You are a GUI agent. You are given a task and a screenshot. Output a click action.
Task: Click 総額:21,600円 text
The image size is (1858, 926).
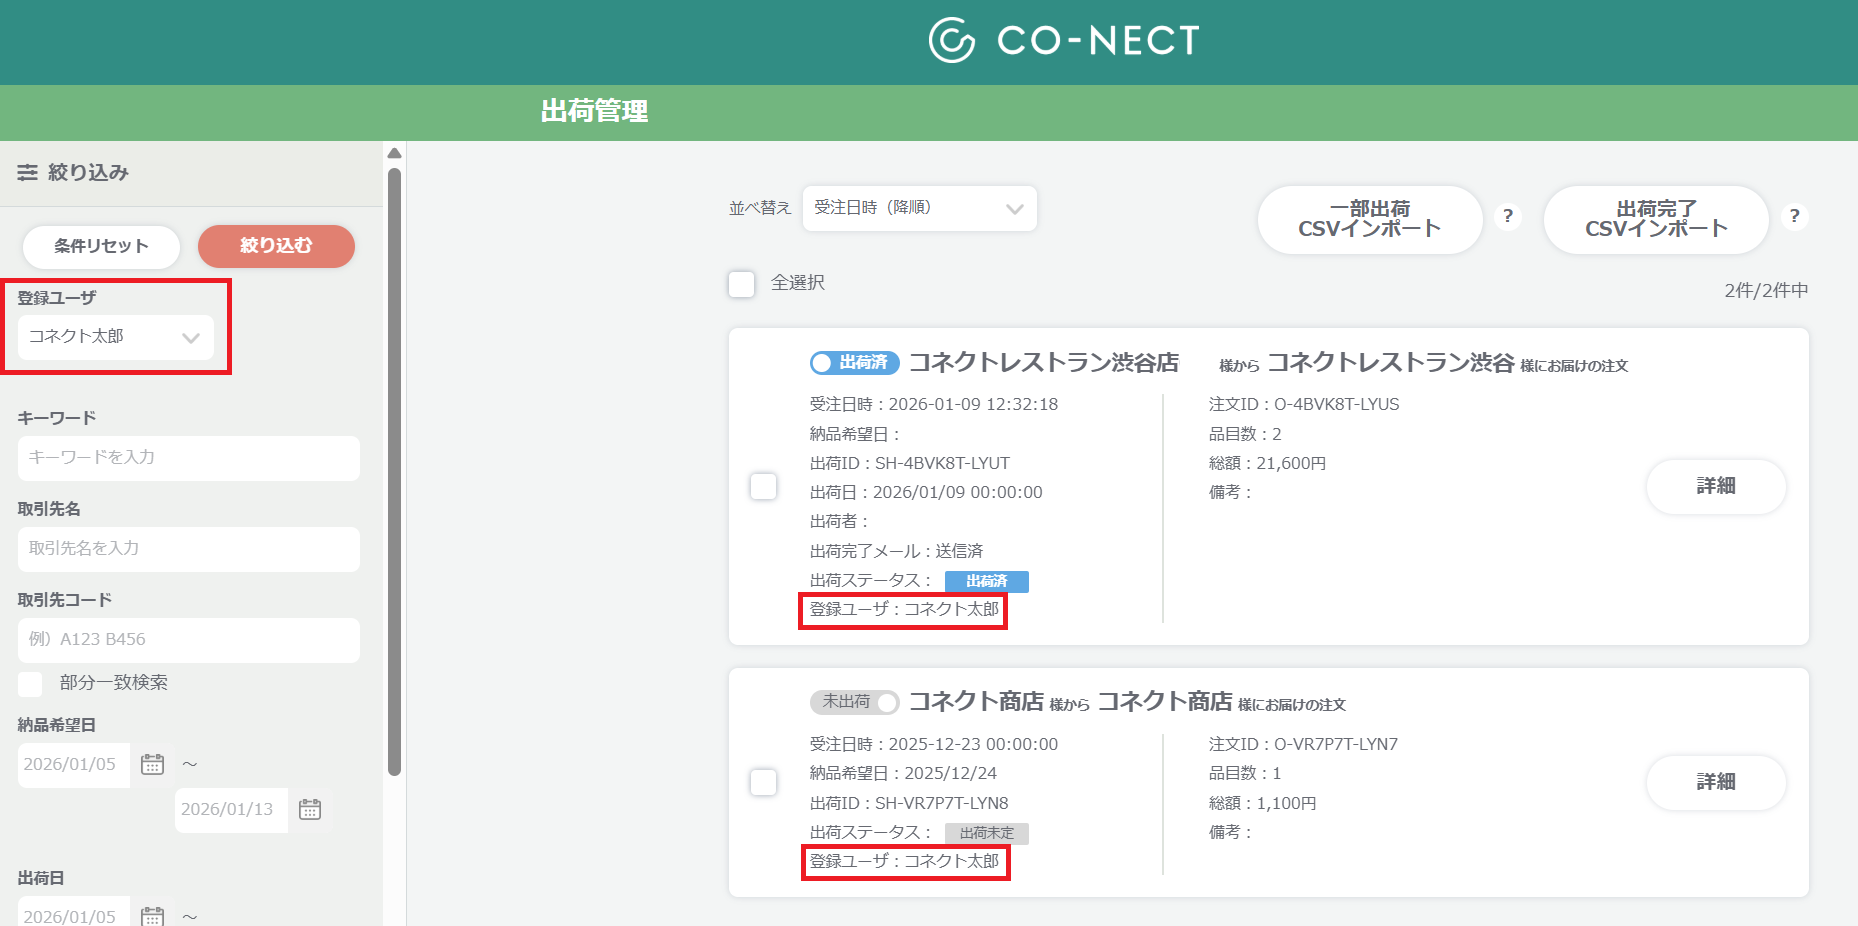click(x=1267, y=463)
